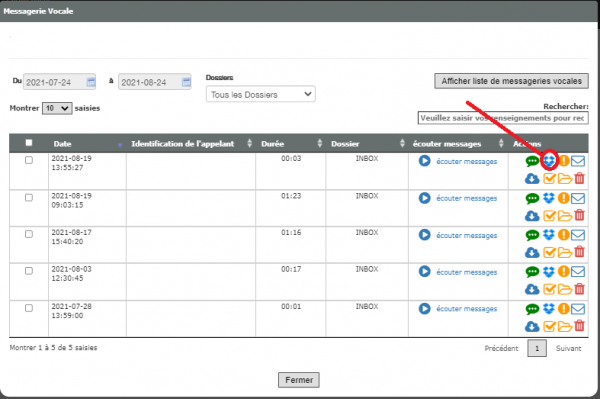Click the Dropbox icon for 2021-08-19 09:03:15
Image resolution: width=600 pixels, height=399 pixels.
[x=549, y=198]
